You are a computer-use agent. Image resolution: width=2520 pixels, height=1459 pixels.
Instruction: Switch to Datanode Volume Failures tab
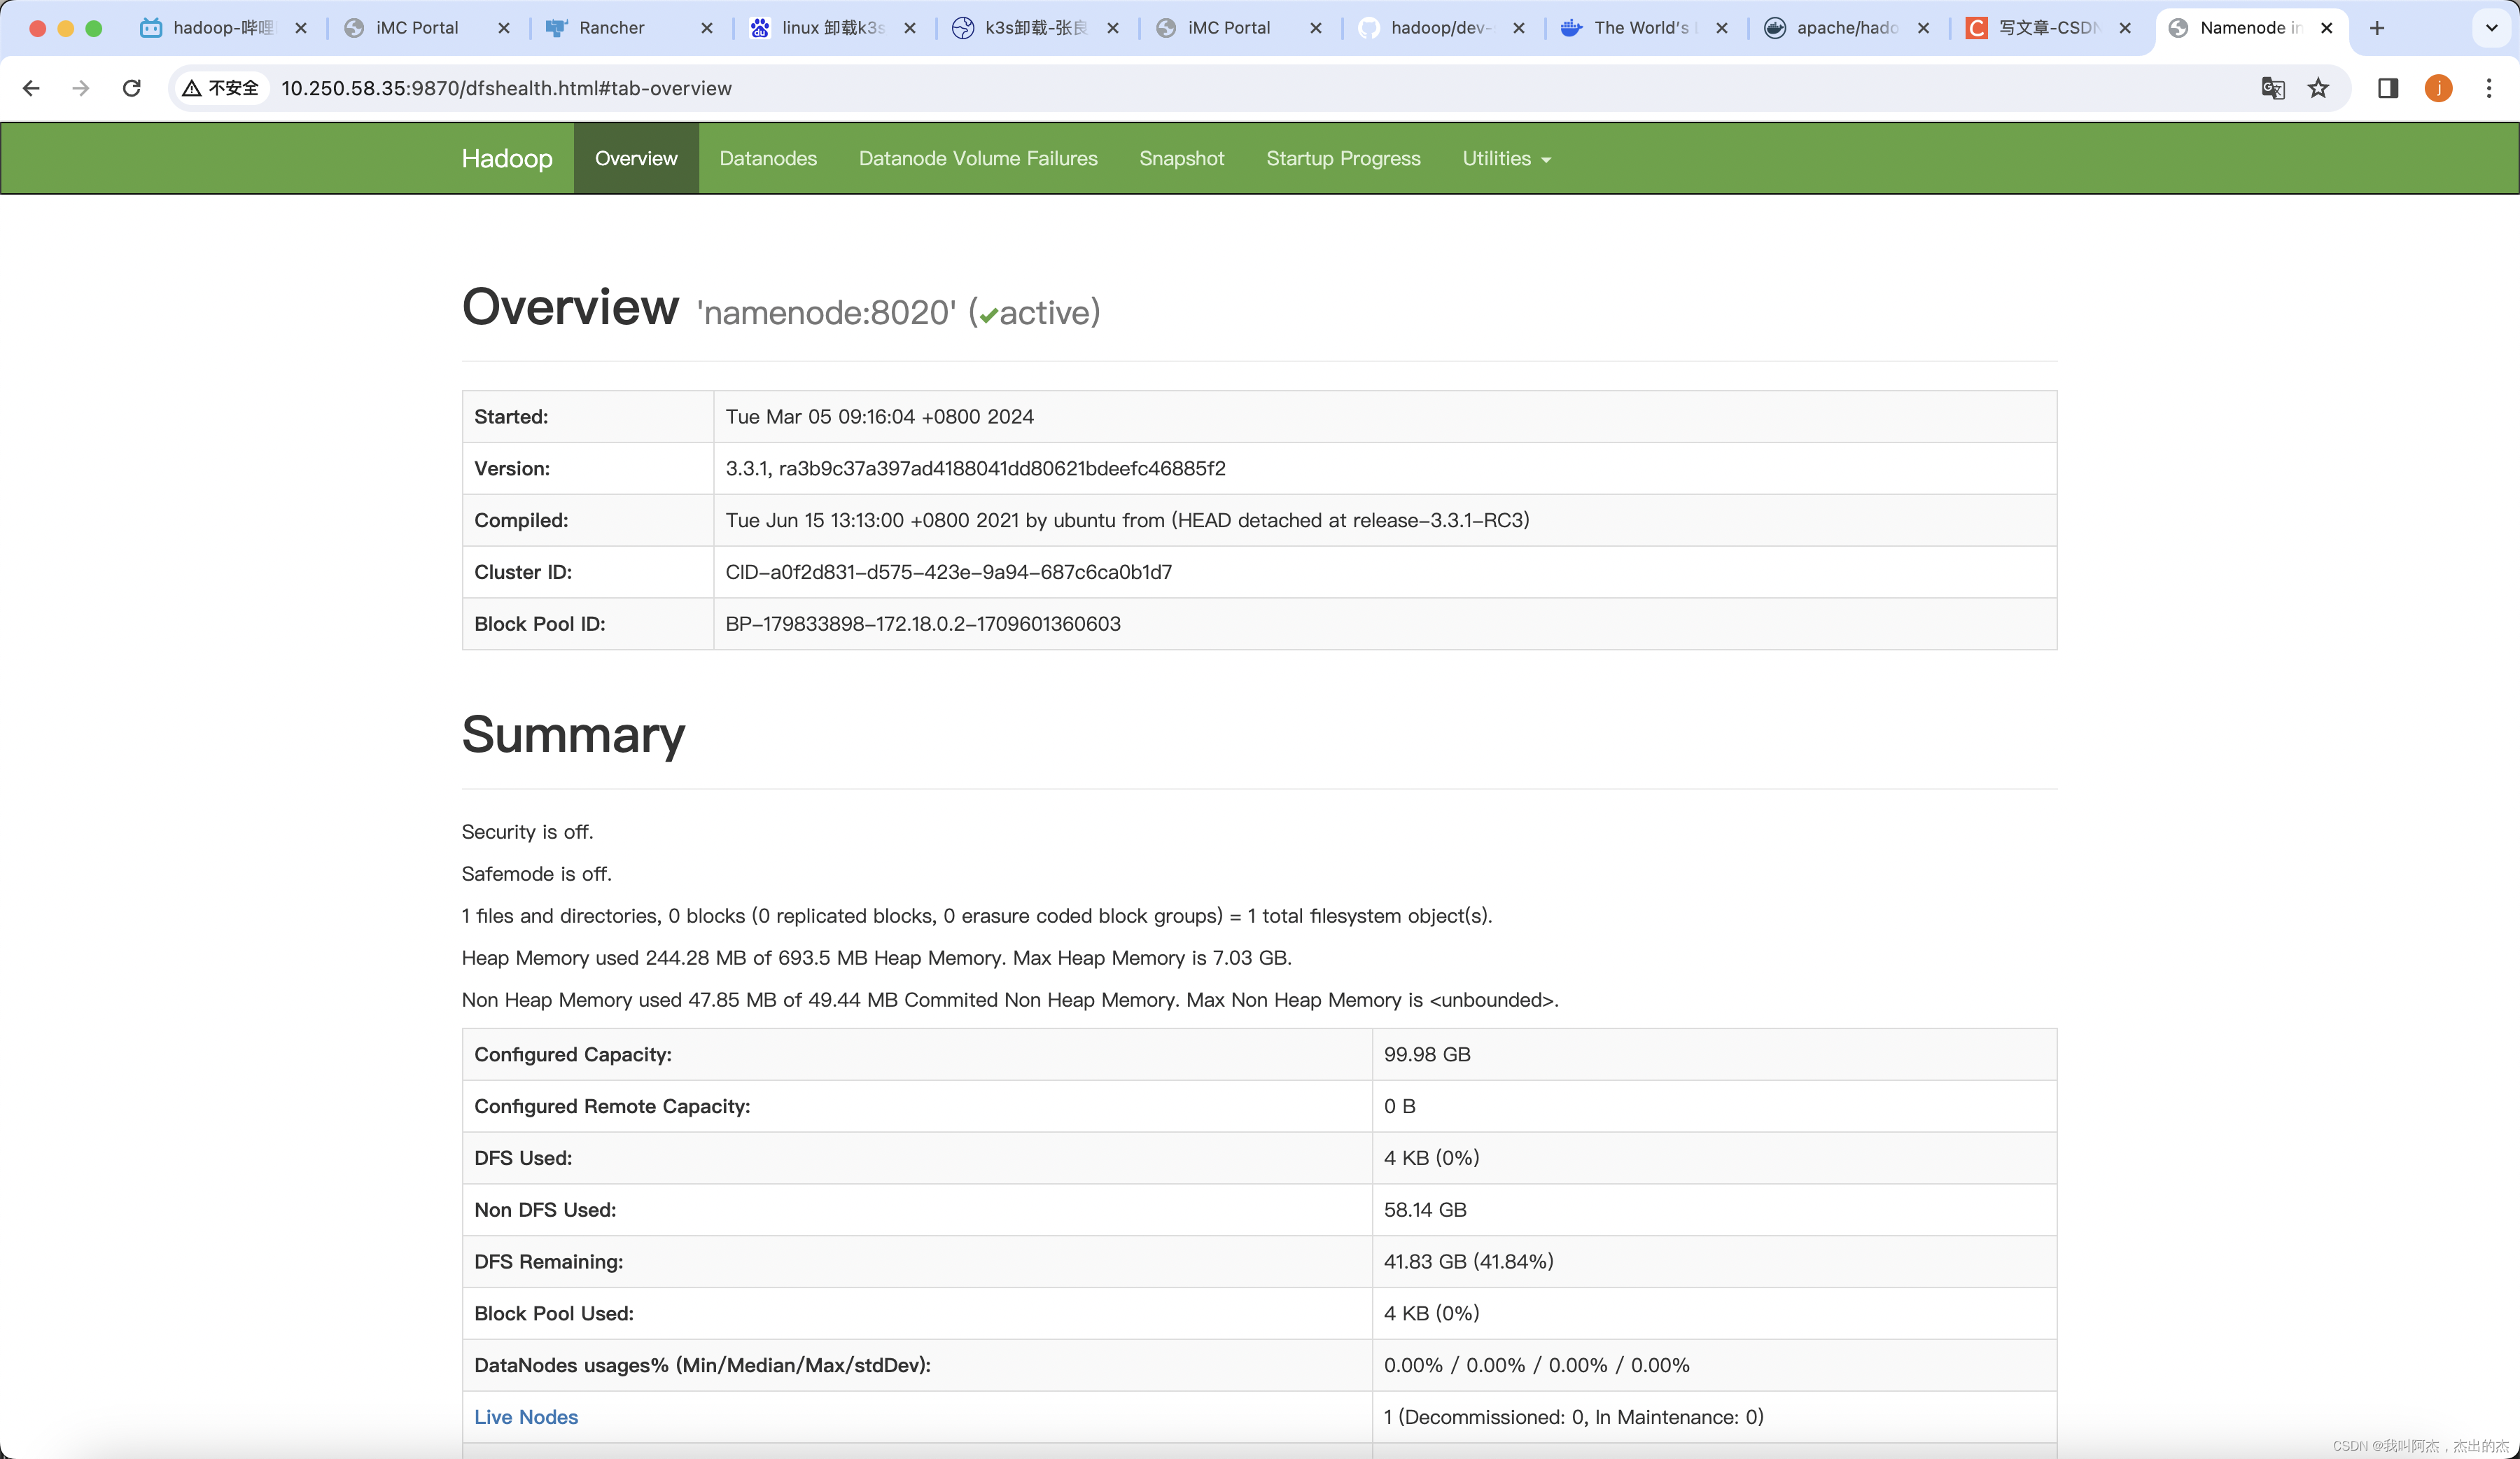(977, 158)
